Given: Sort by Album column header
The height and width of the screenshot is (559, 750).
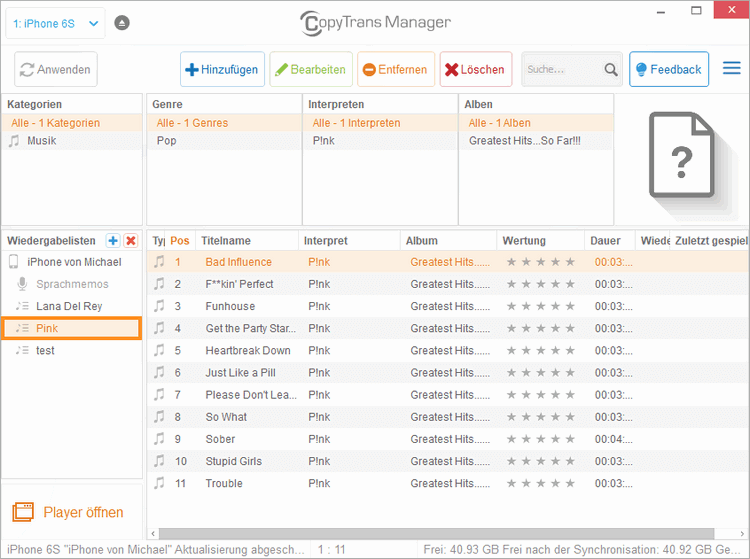Looking at the screenshot, I should [x=448, y=241].
